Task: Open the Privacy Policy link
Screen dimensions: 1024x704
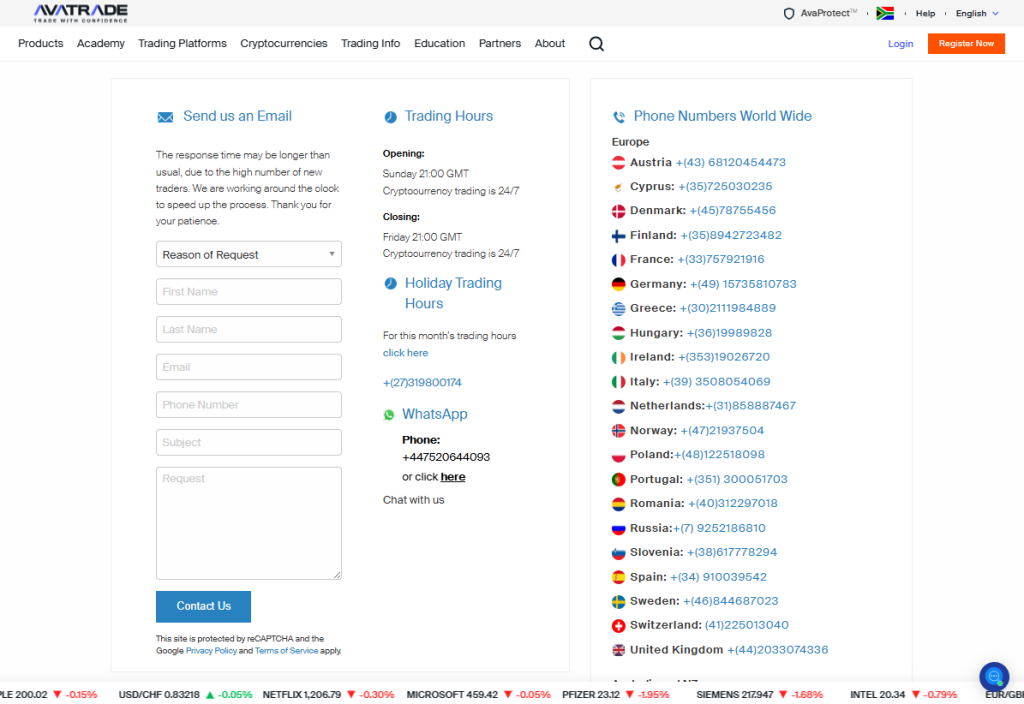Action: click(211, 650)
